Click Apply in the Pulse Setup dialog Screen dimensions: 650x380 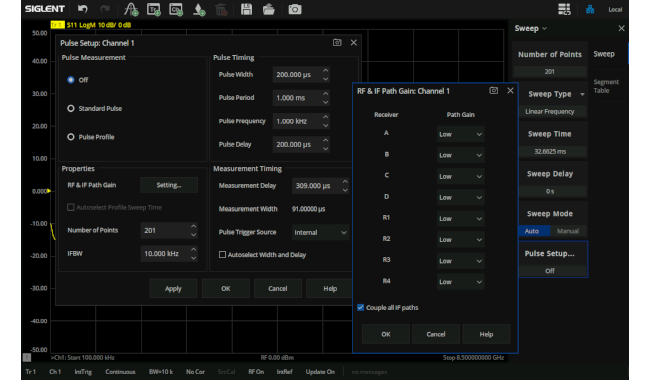click(173, 288)
